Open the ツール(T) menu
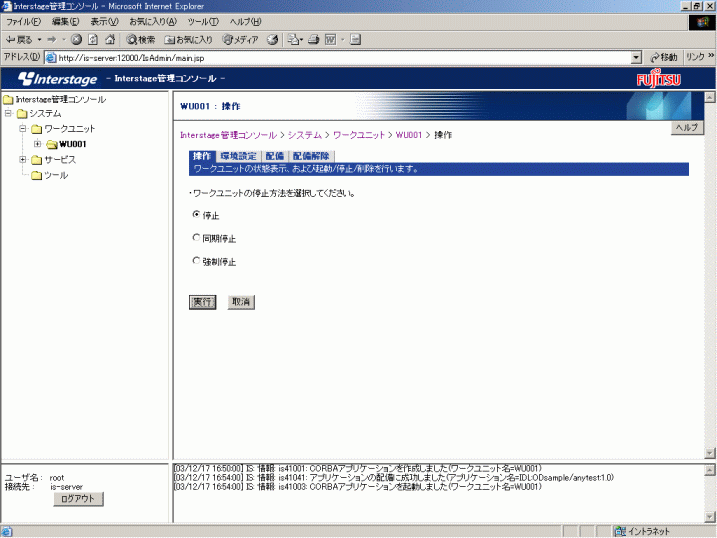Image resolution: width=717 pixels, height=538 pixels. click(203, 21)
